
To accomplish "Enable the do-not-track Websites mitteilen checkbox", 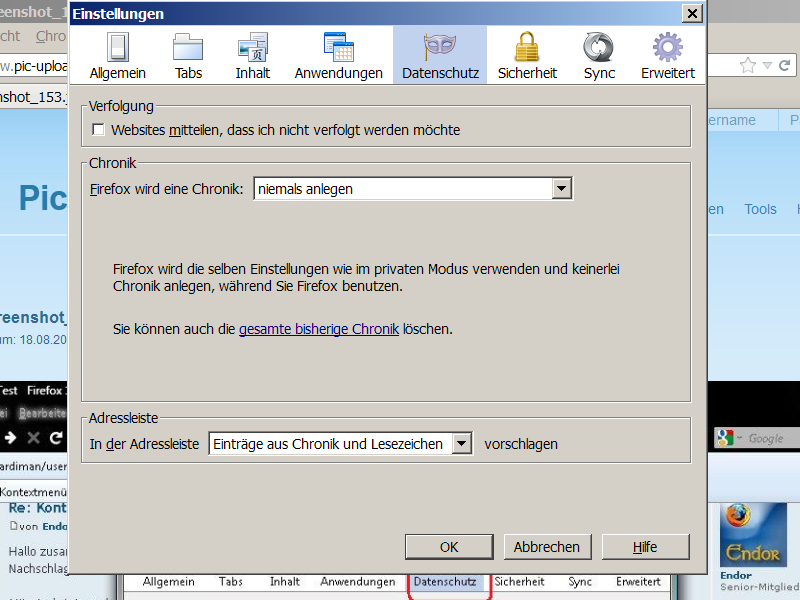I will 98,130.
